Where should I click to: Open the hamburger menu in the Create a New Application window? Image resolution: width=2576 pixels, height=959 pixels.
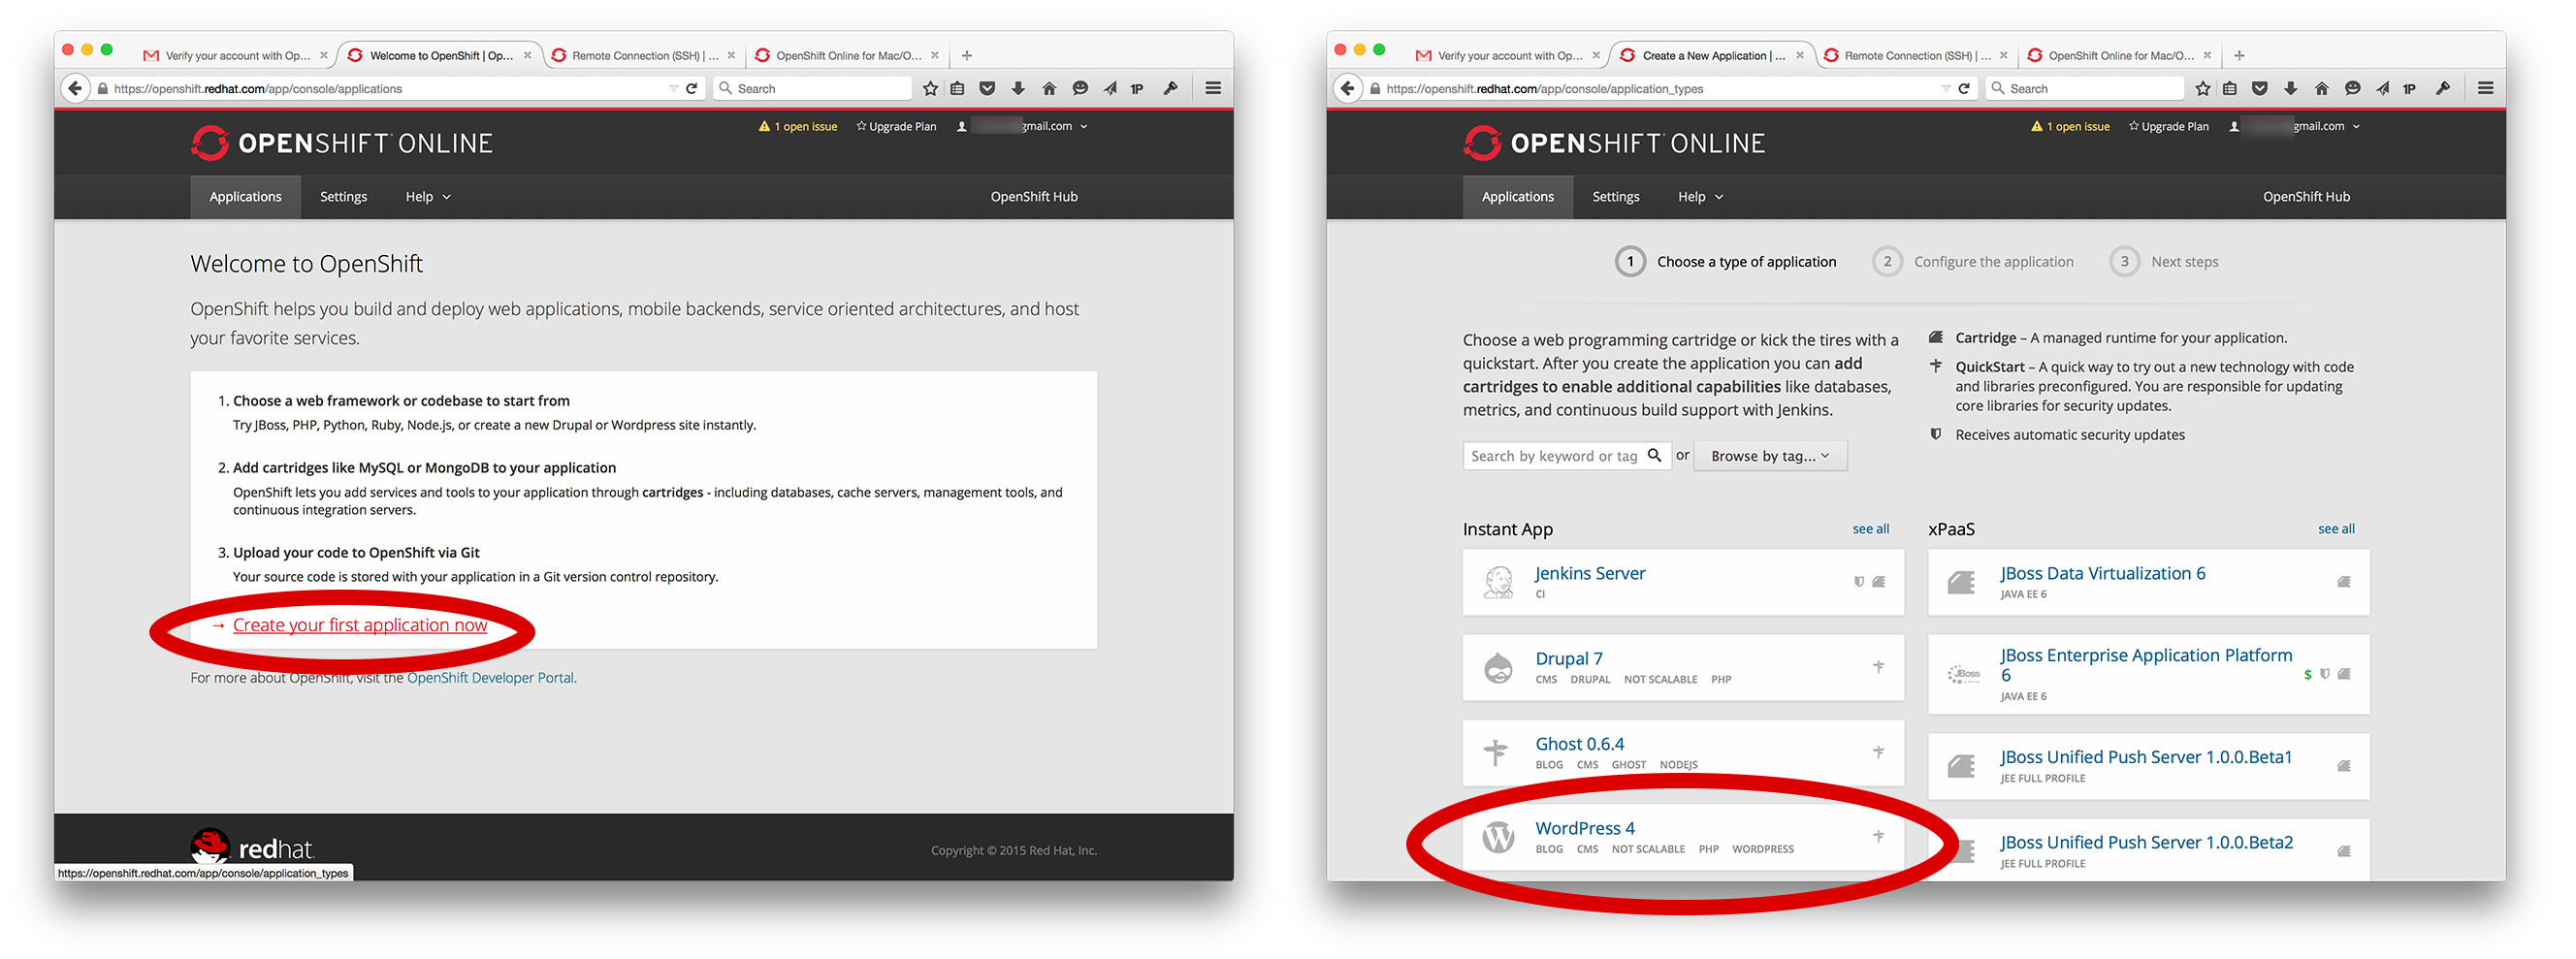coord(2486,88)
